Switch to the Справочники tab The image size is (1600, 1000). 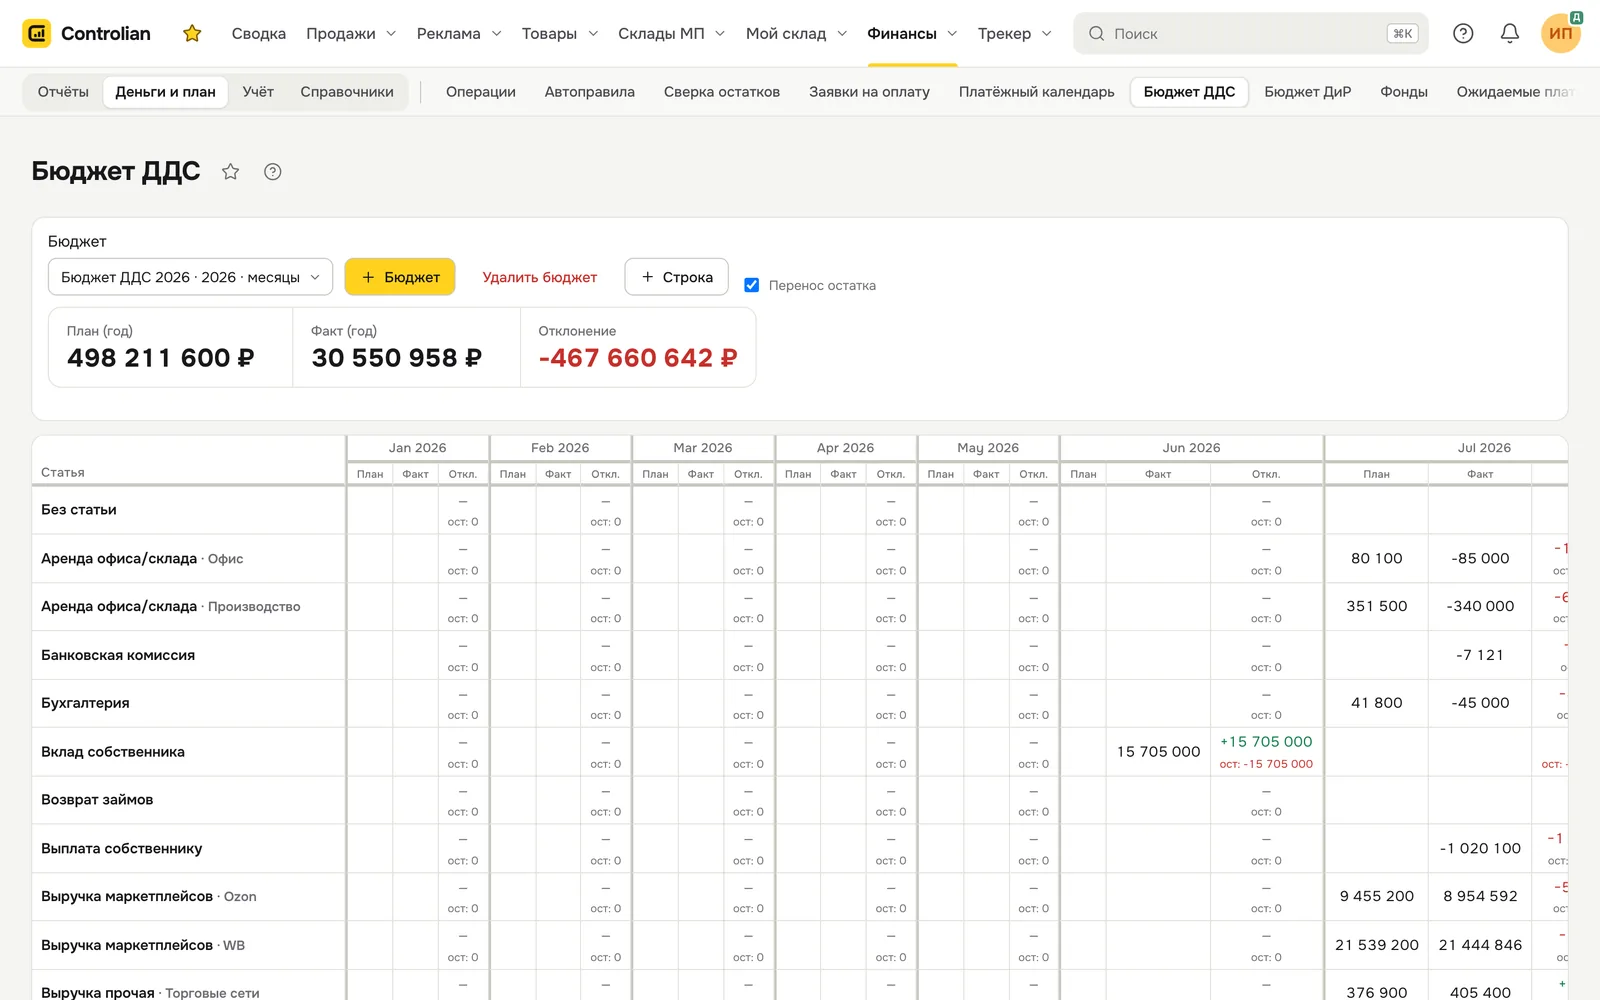(347, 92)
